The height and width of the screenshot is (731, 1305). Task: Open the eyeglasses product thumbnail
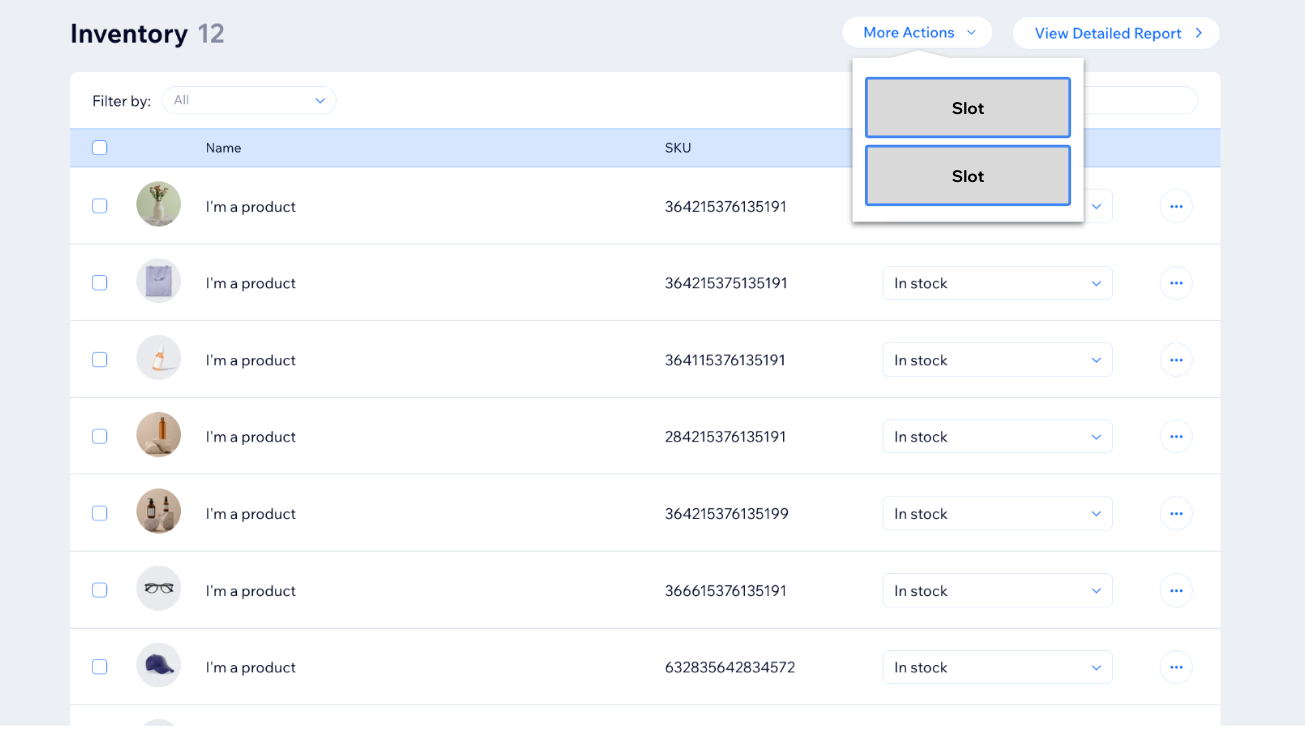point(159,588)
